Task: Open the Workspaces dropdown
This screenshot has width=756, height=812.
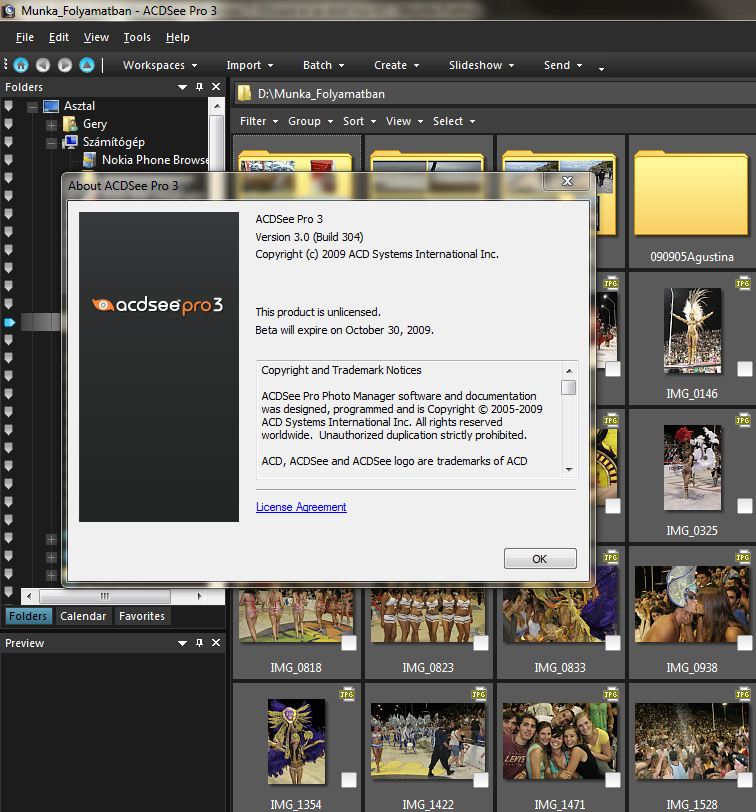Action: (159, 65)
